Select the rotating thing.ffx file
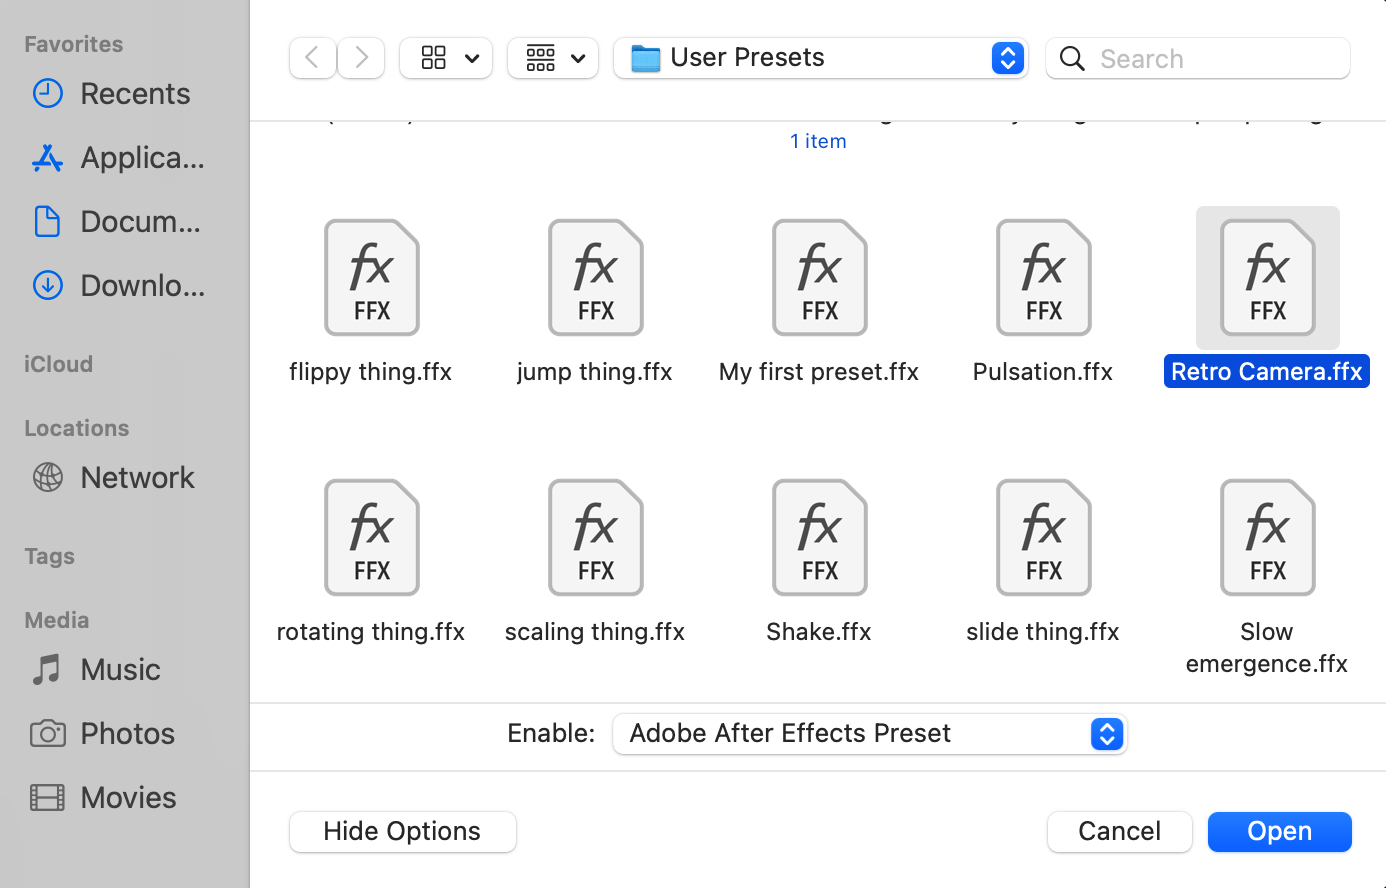1386x888 pixels. pyautogui.click(x=371, y=538)
